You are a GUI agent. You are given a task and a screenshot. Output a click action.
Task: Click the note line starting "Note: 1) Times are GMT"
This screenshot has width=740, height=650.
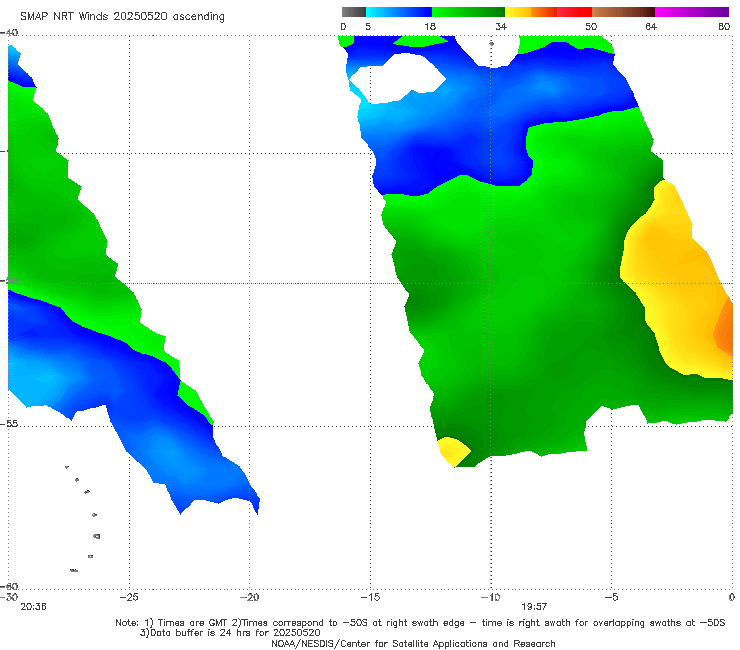[420, 623]
